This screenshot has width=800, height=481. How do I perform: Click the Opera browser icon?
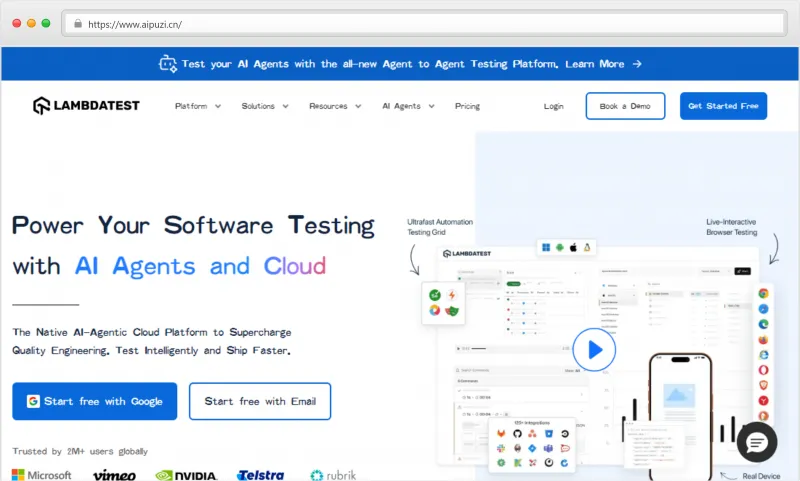[763, 369]
